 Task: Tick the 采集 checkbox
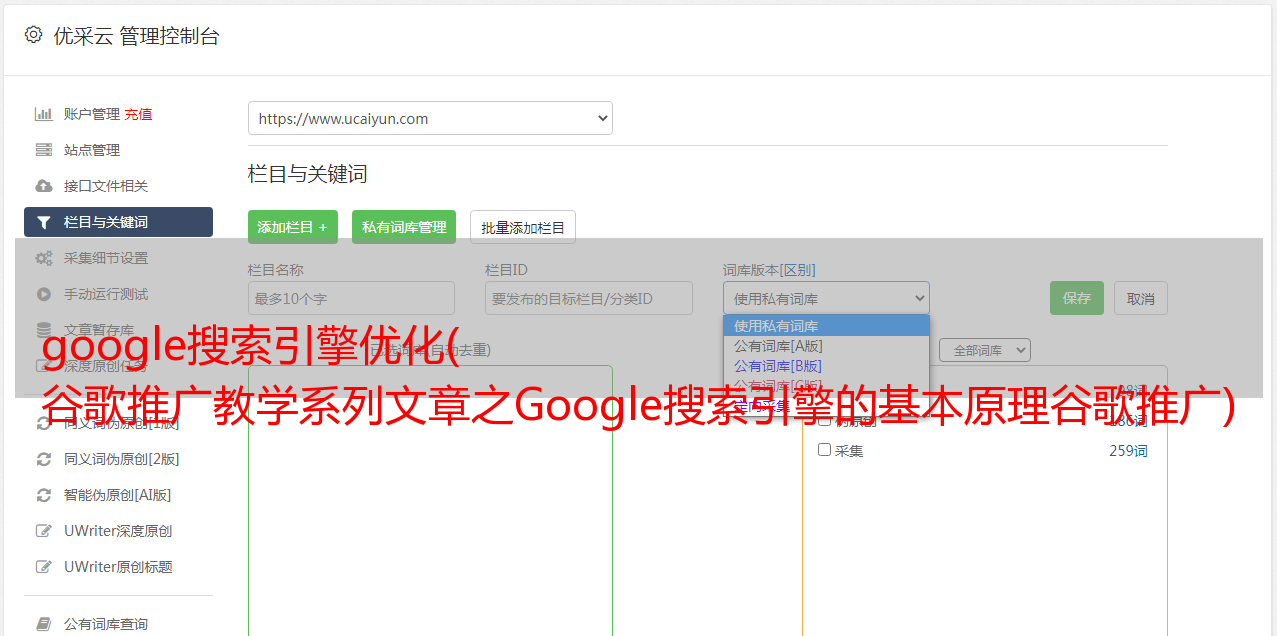click(825, 450)
